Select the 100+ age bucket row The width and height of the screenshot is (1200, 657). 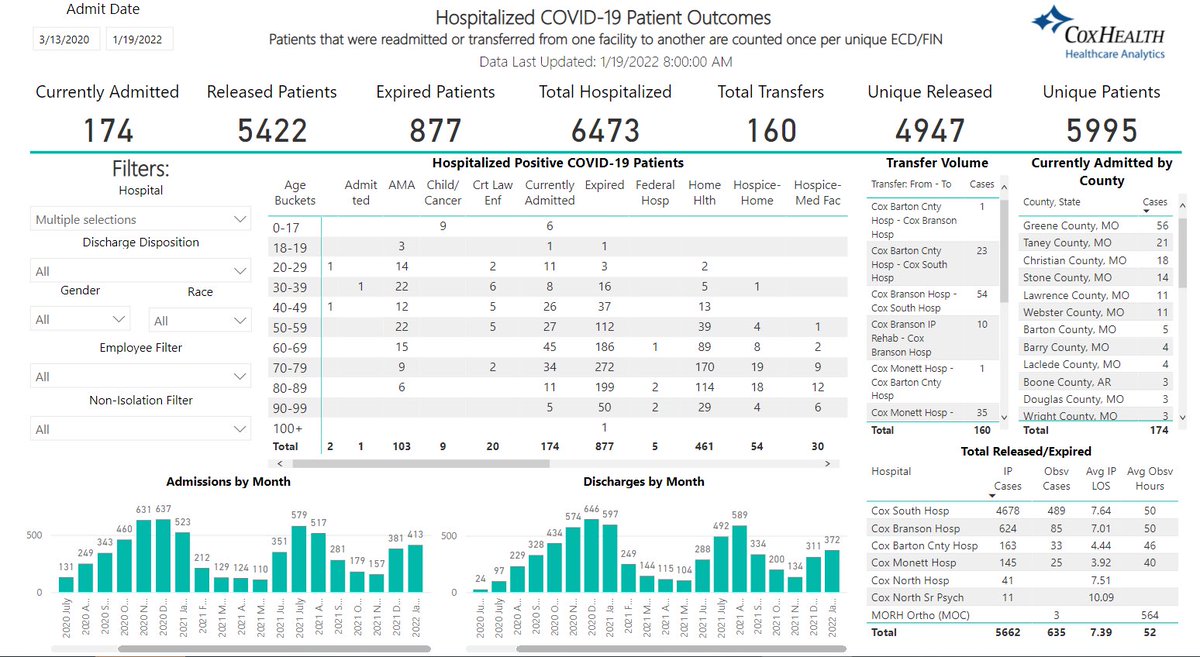tap(558, 427)
